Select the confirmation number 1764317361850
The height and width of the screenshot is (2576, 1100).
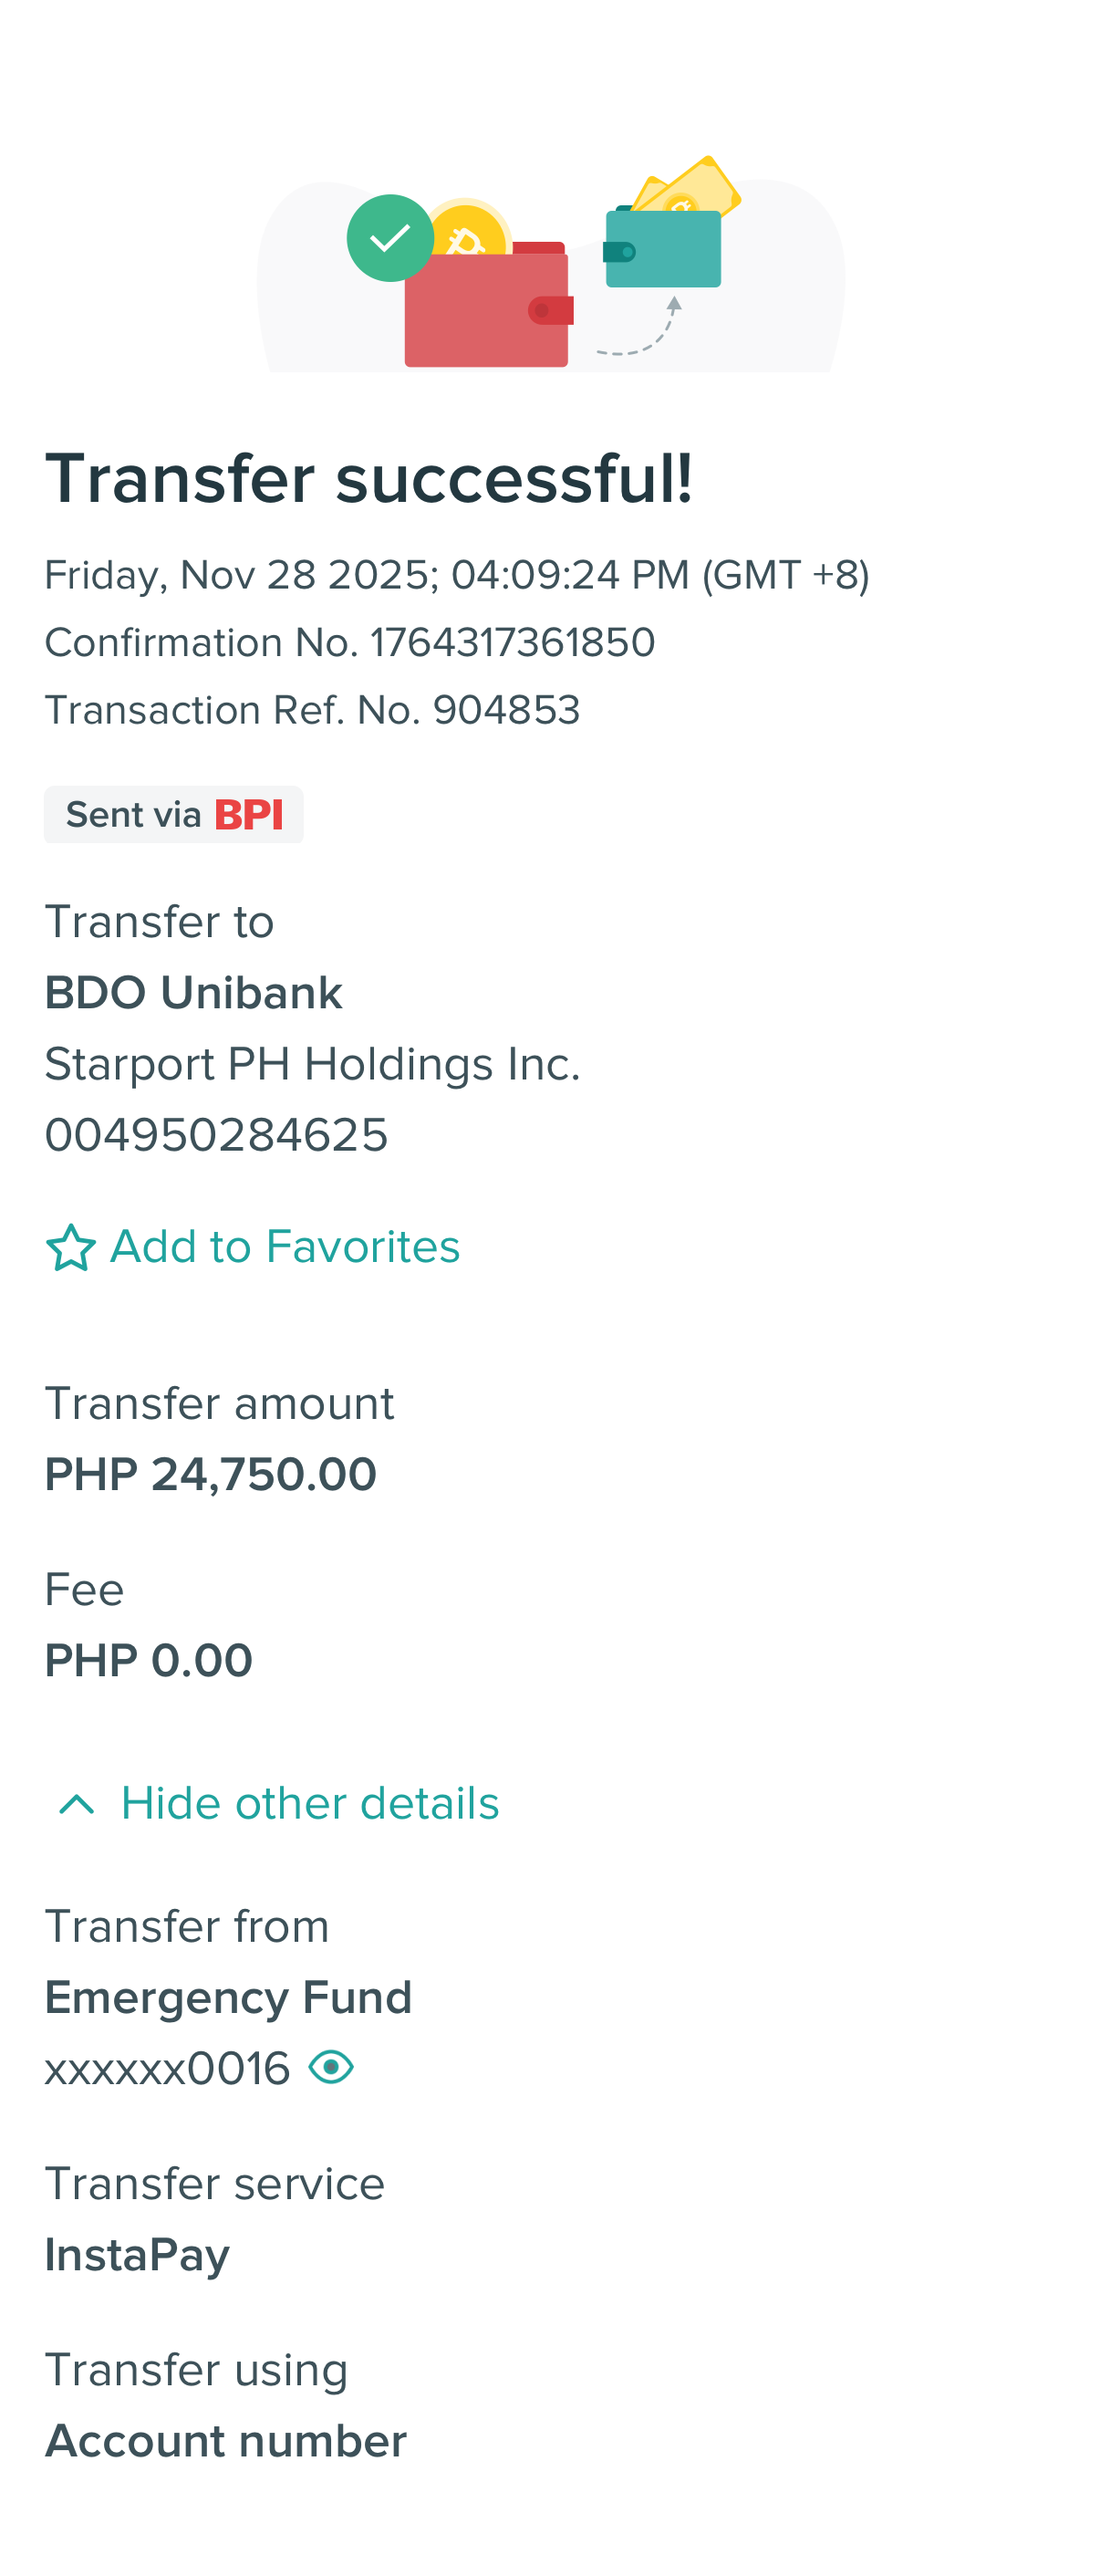(x=512, y=642)
